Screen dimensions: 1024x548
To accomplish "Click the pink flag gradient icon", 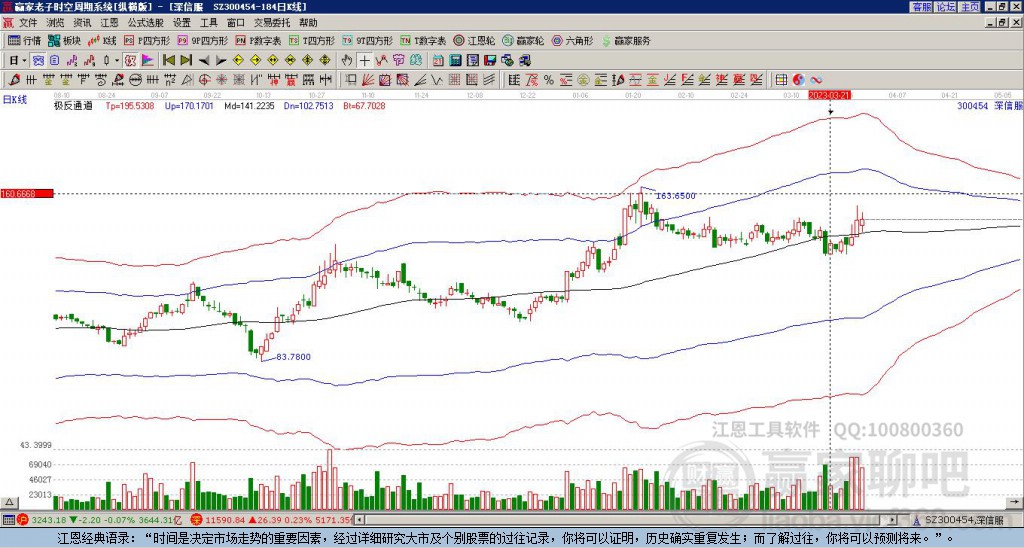I will coord(148,61).
